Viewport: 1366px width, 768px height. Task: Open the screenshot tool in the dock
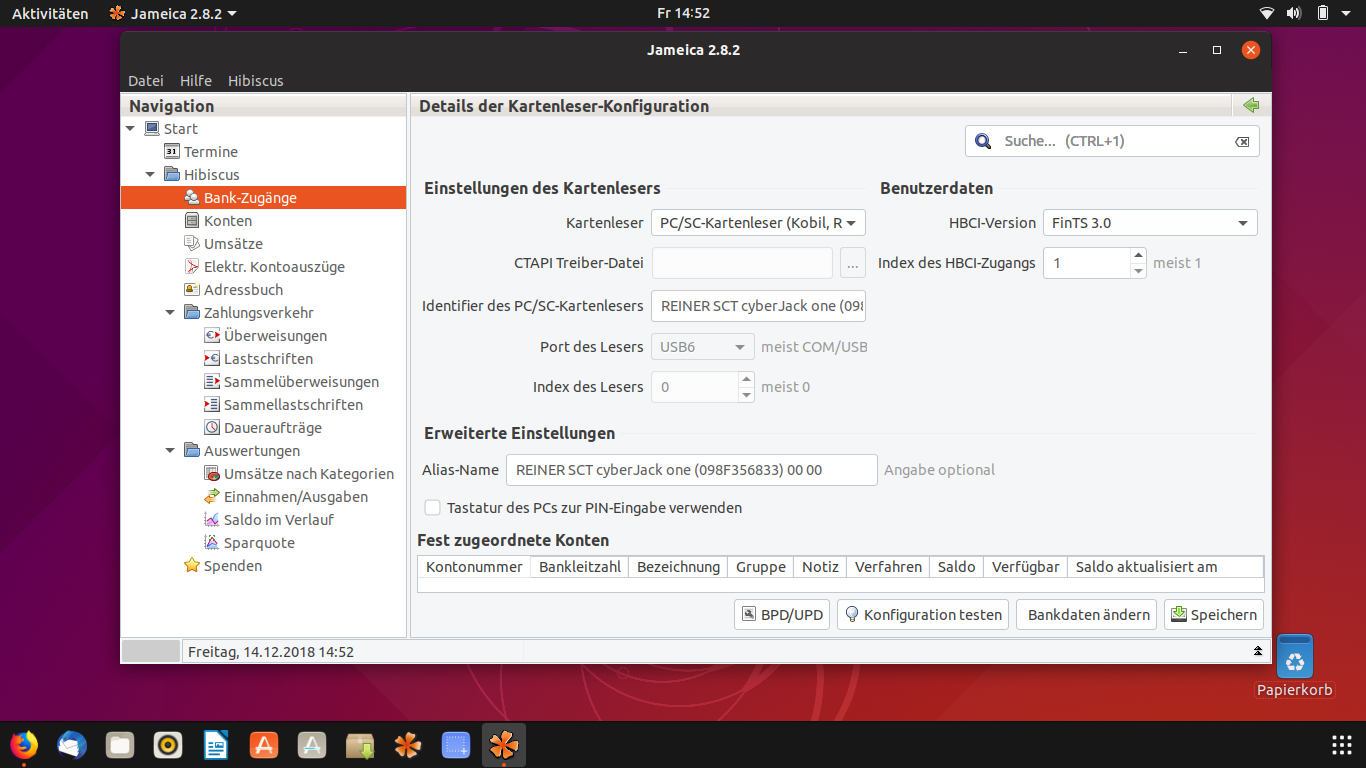coord(456,745)
